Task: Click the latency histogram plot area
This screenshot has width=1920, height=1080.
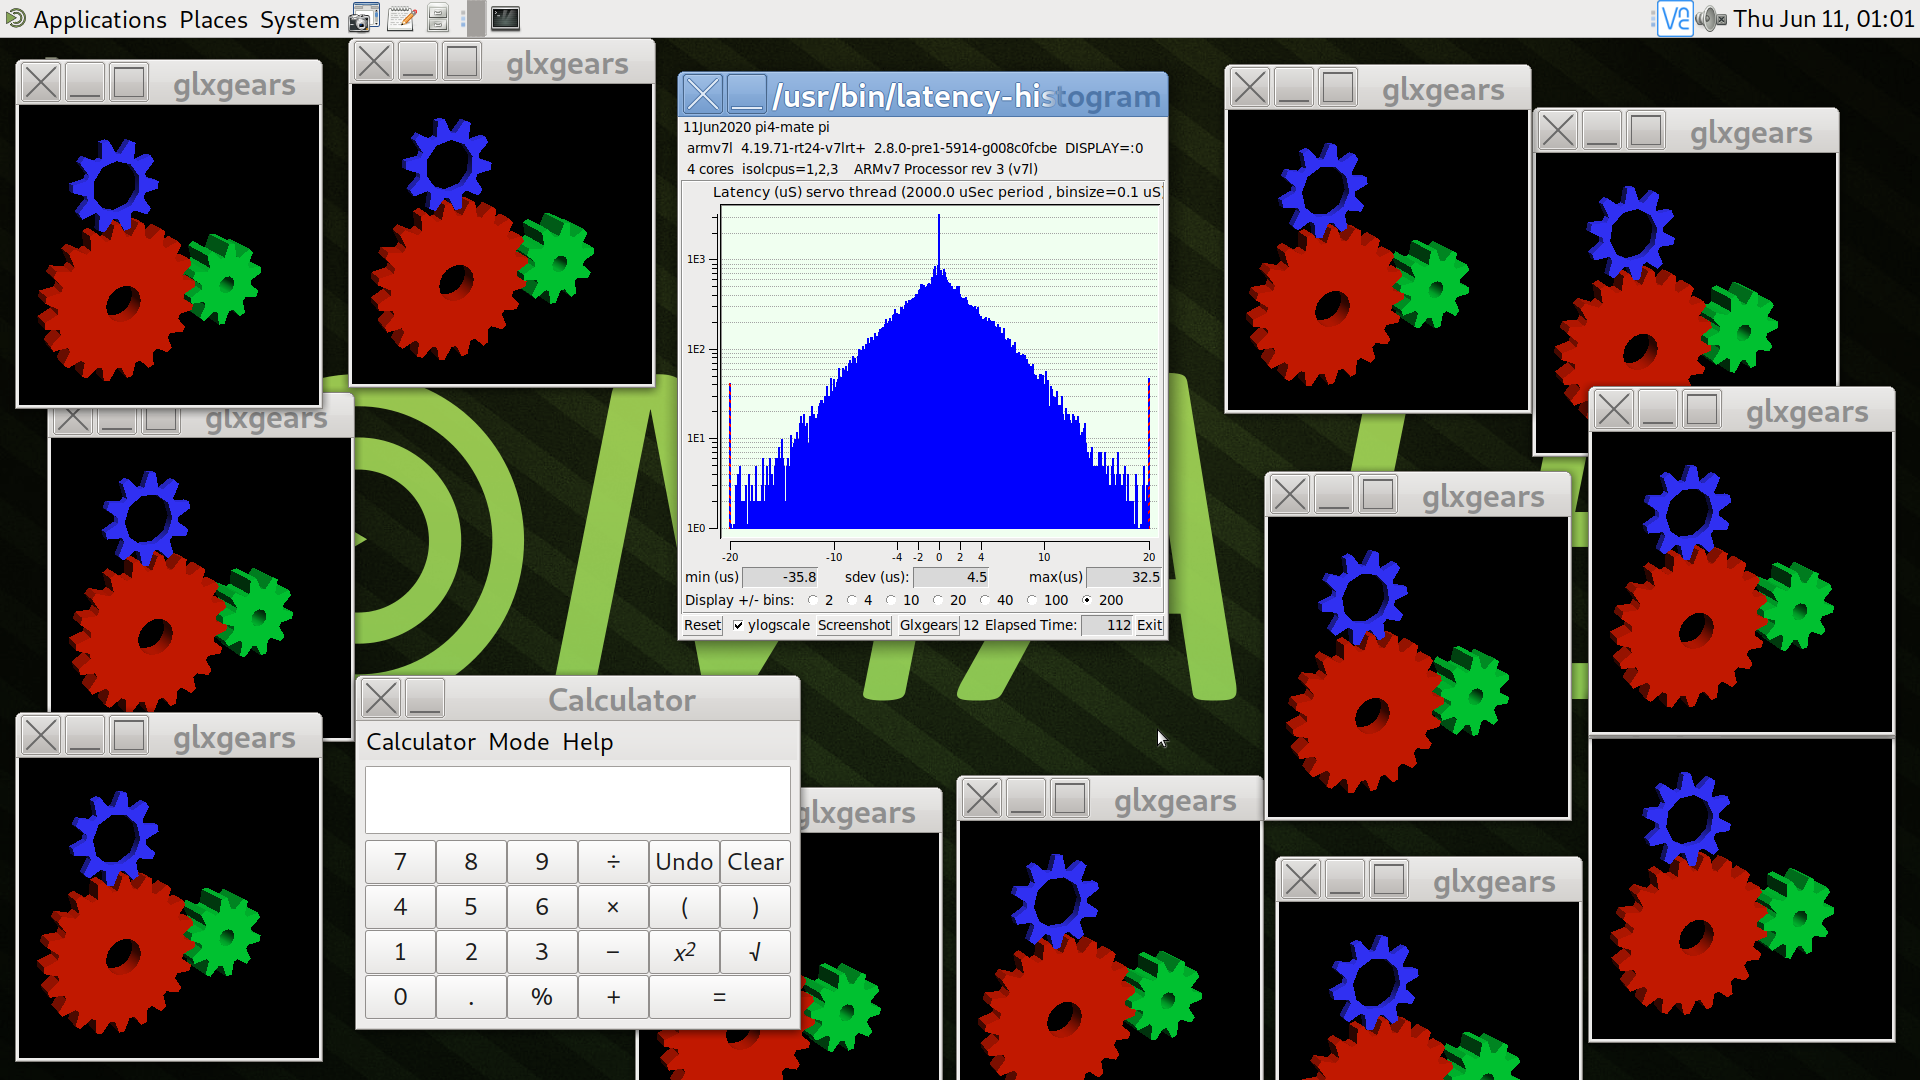Action: (939, 370)
